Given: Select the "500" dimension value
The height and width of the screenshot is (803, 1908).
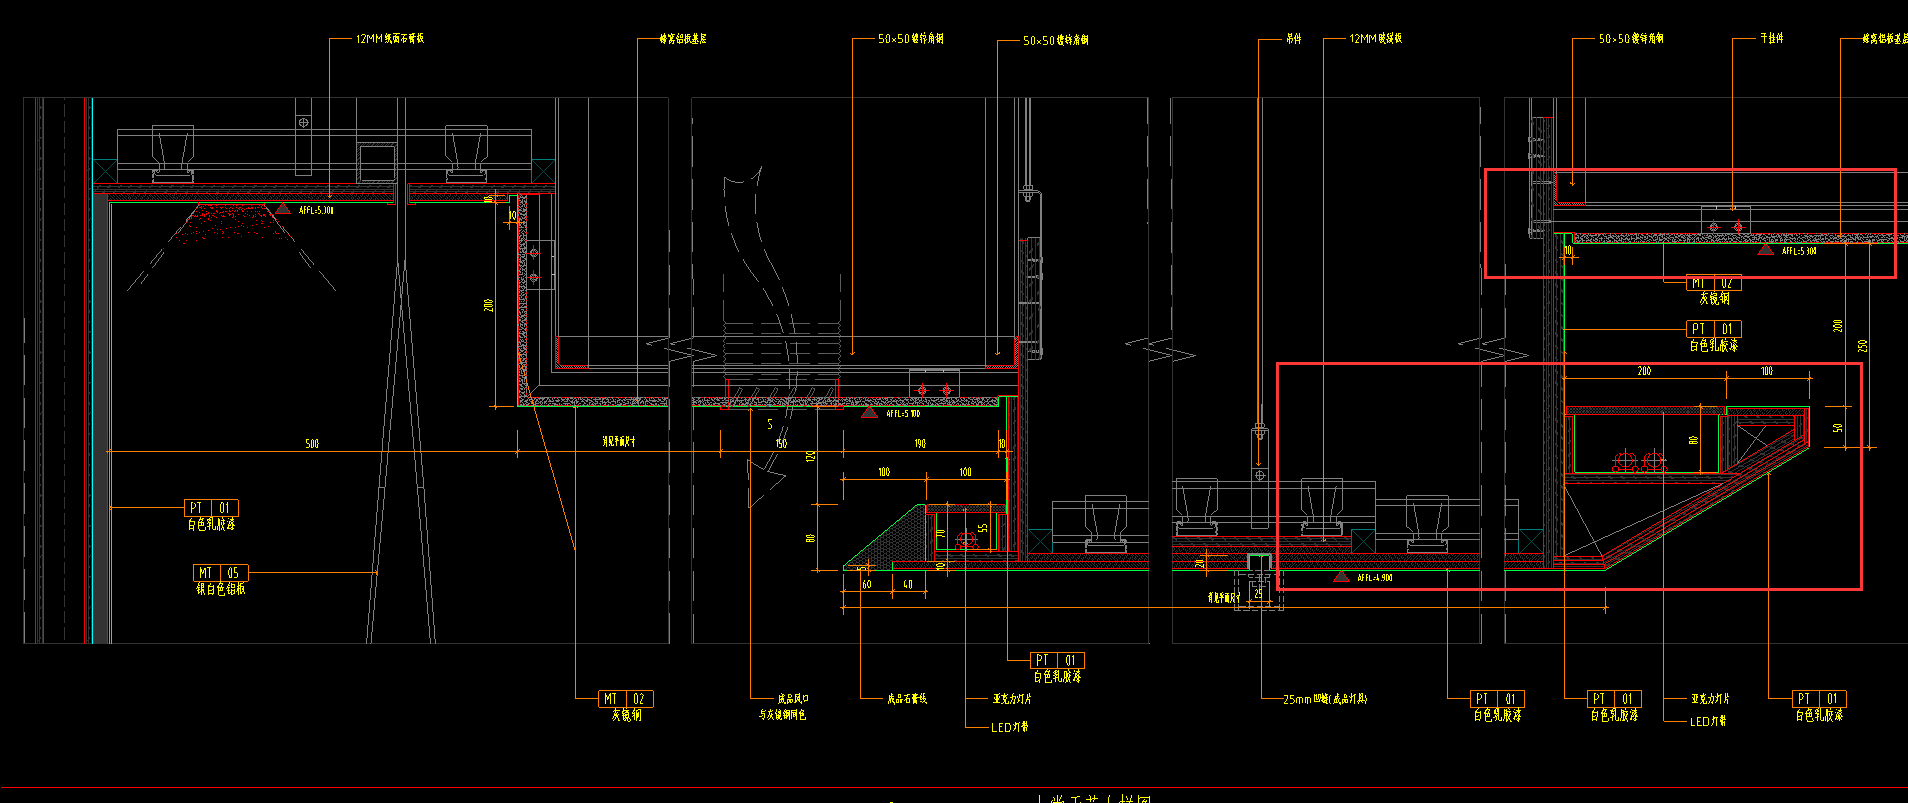Looking at the screenshot, I should click(x=312, y=443).
